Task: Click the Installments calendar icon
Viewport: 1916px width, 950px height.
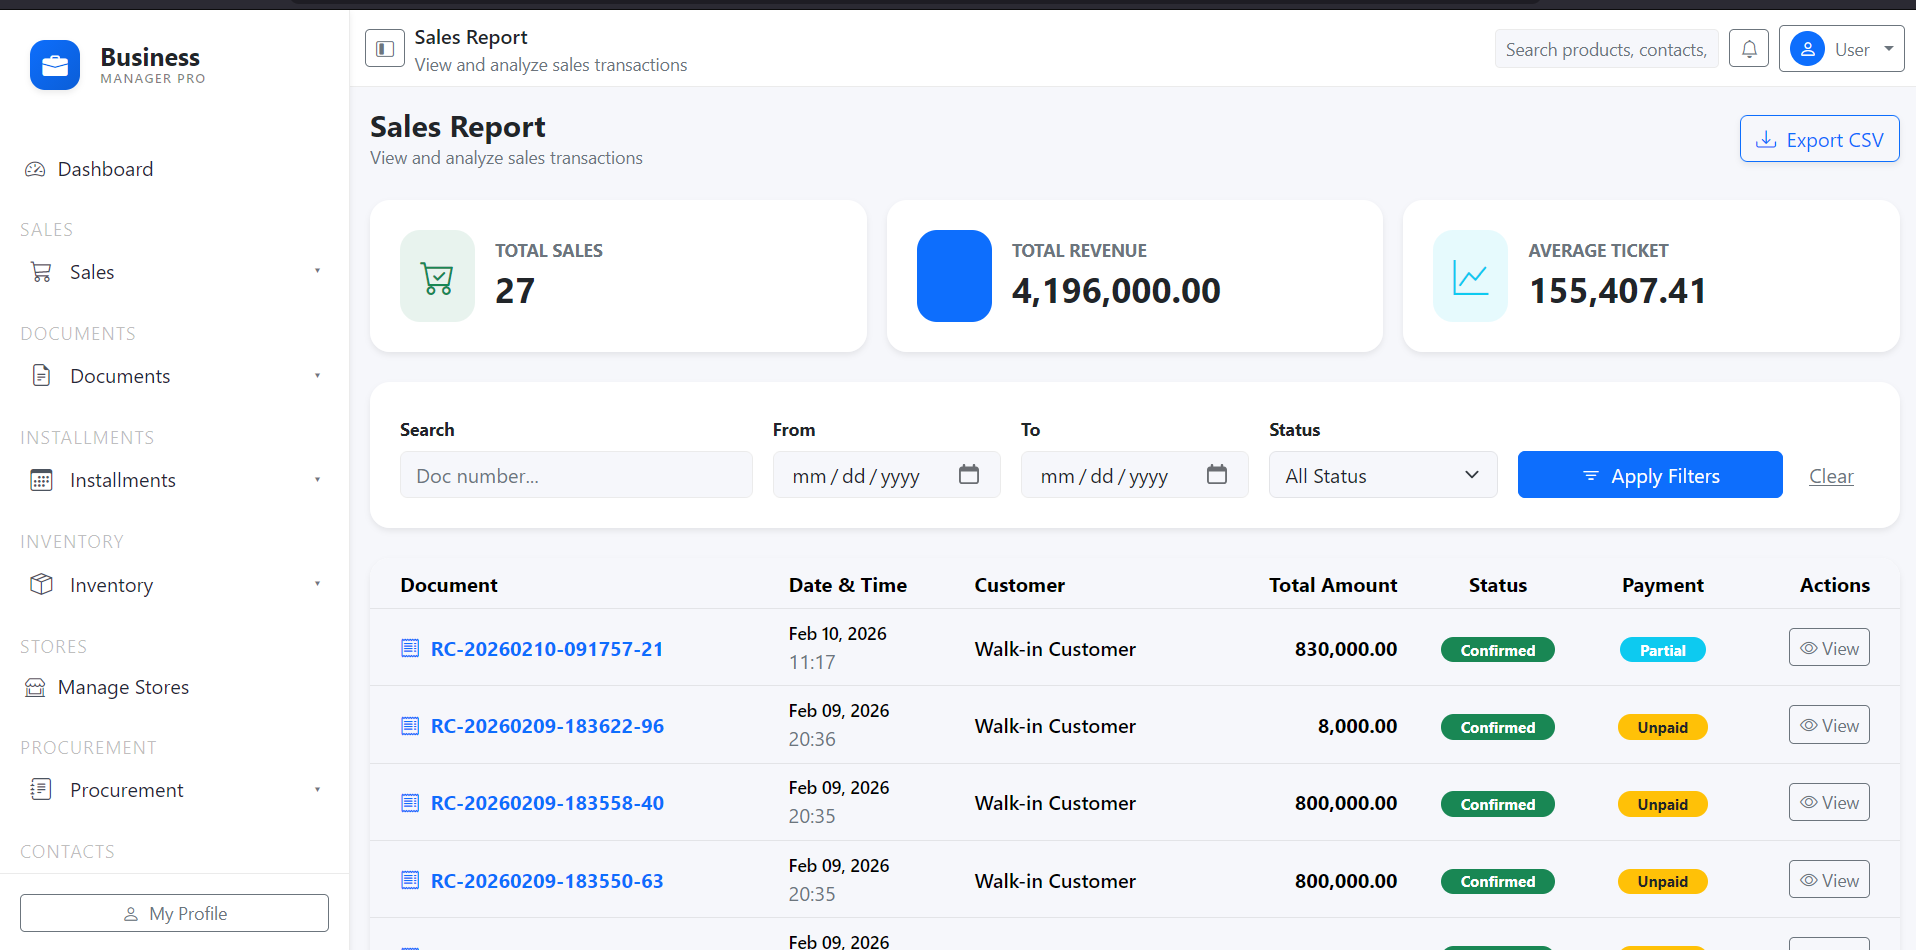Action: [x=40, y=480]
